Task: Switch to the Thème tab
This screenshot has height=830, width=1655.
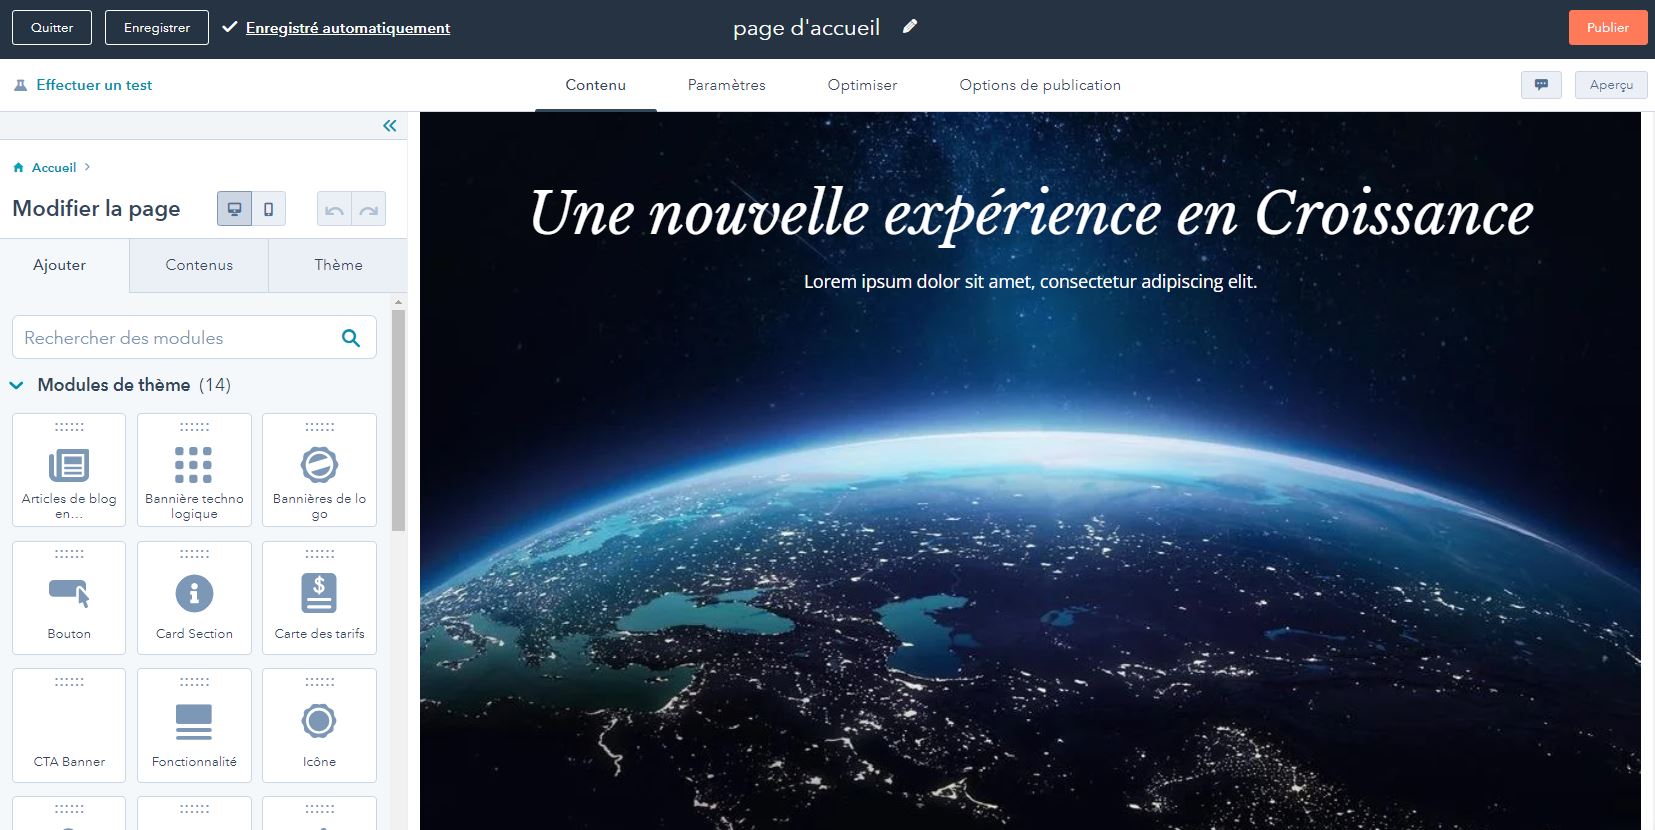Action: [338, 265]
